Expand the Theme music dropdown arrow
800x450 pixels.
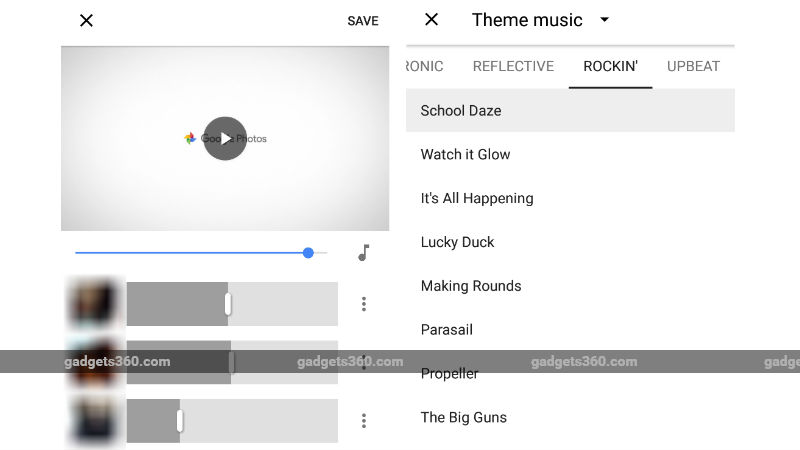point(604,20)
